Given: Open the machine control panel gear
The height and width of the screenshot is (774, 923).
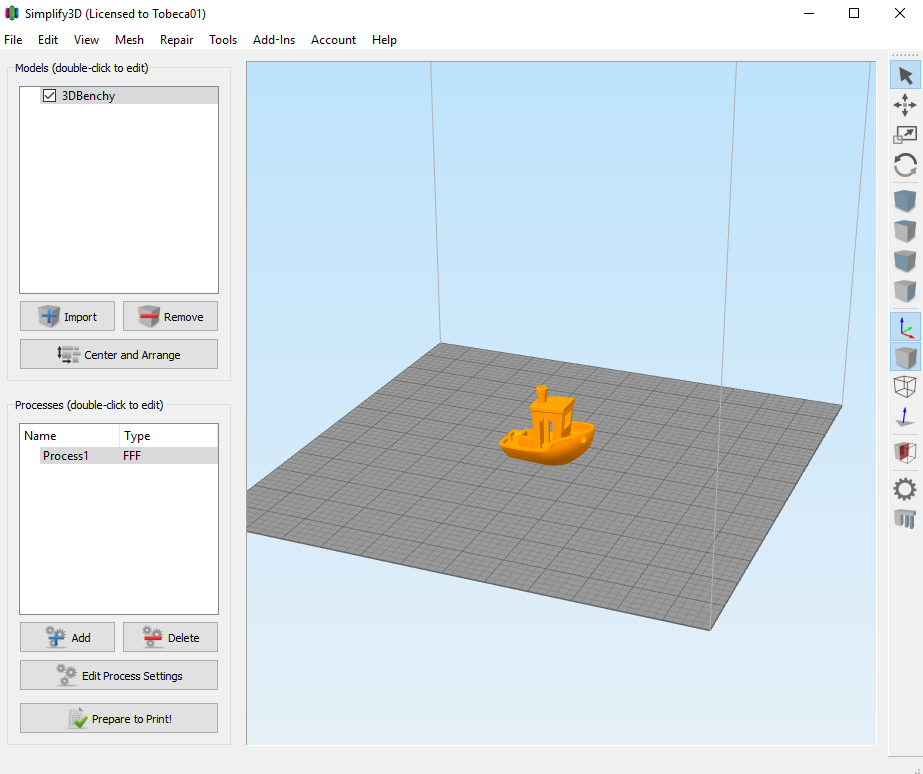Looking at the screenshot, I should coord(905,489).
